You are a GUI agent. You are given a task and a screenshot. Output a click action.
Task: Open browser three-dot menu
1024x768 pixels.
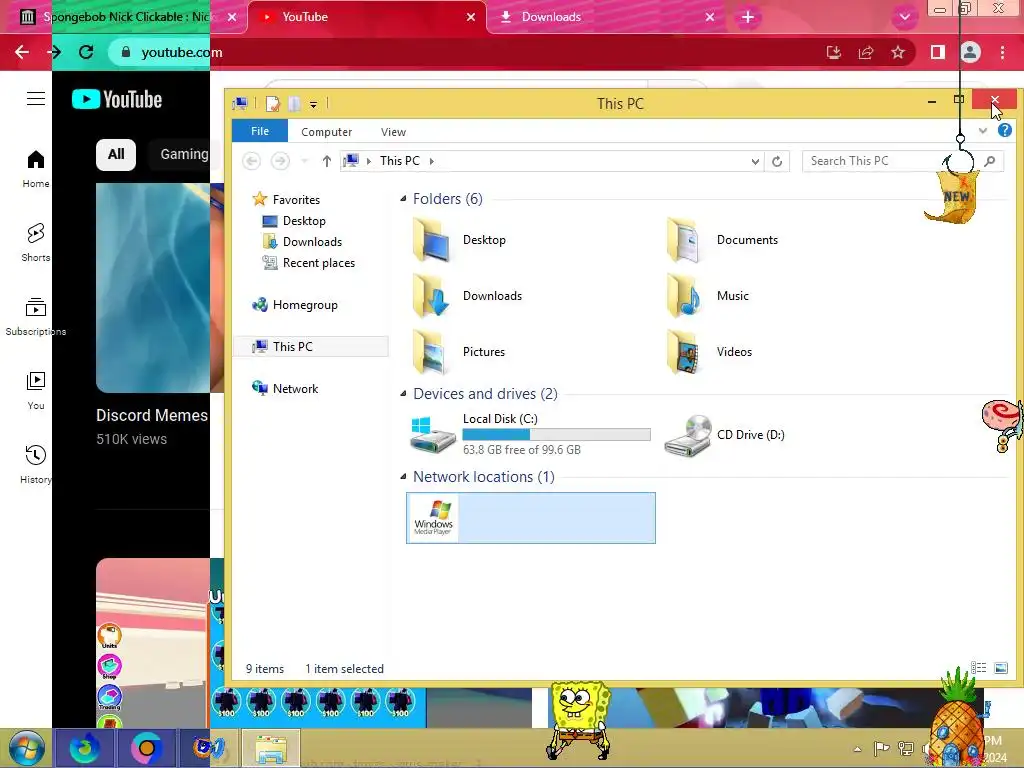[1002, 52]
